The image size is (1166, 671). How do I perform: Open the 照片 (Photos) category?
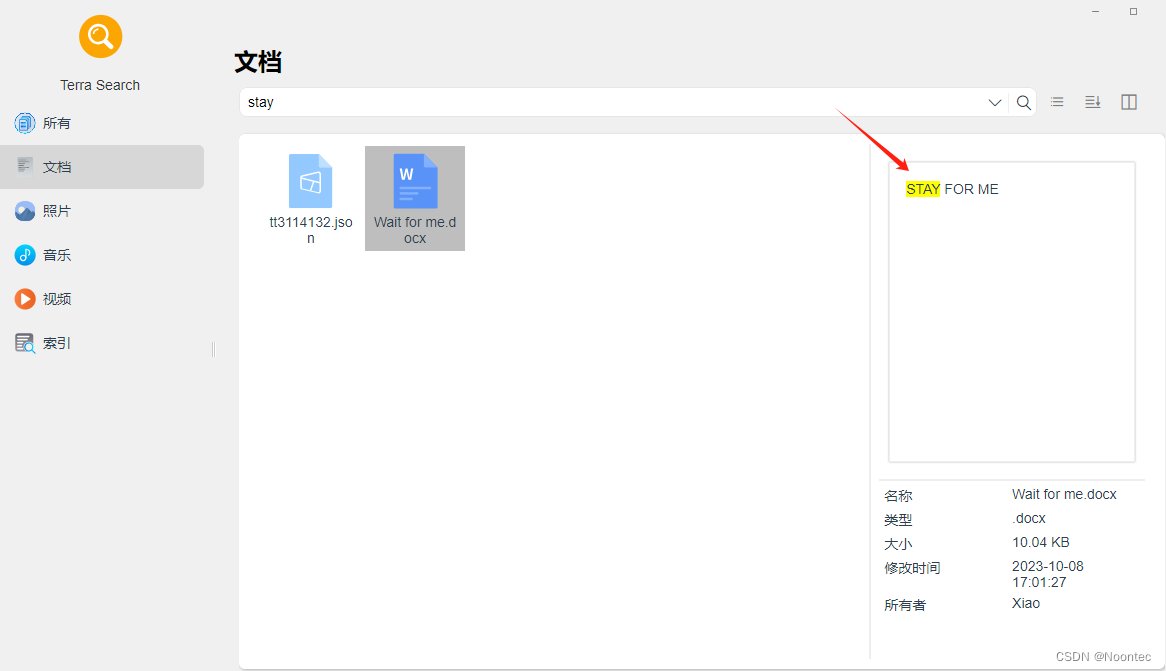click(102, 211)
